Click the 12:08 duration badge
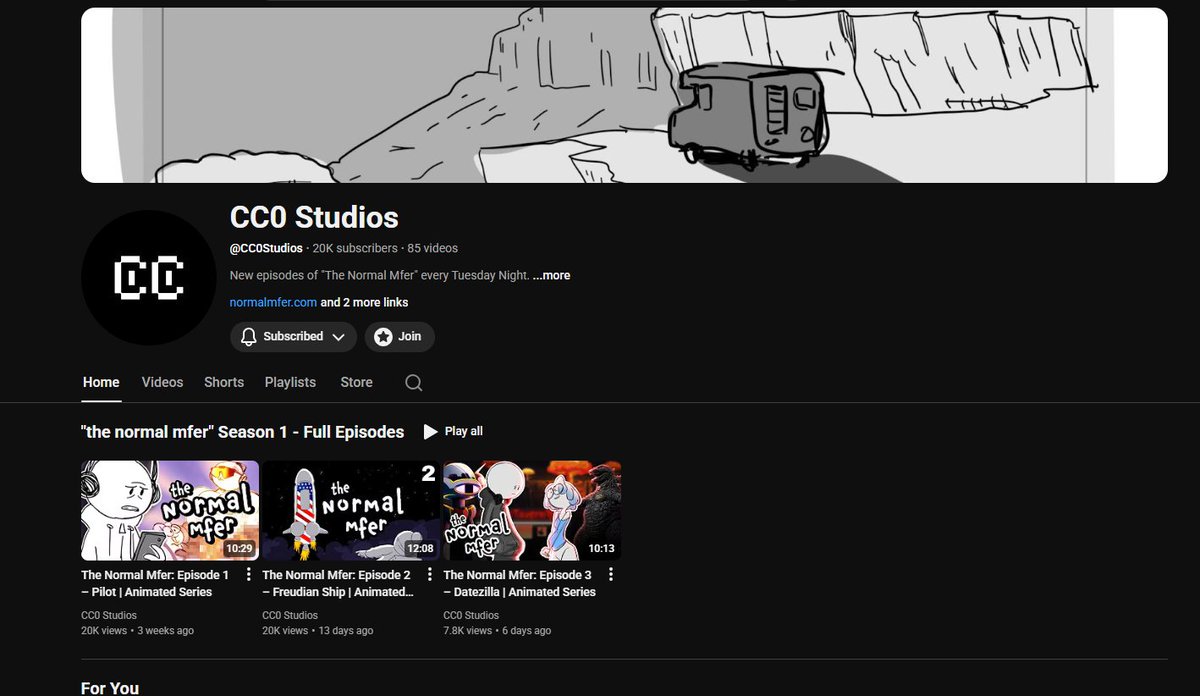Viewport: 1200px width, 696px height. coord(420,549)
